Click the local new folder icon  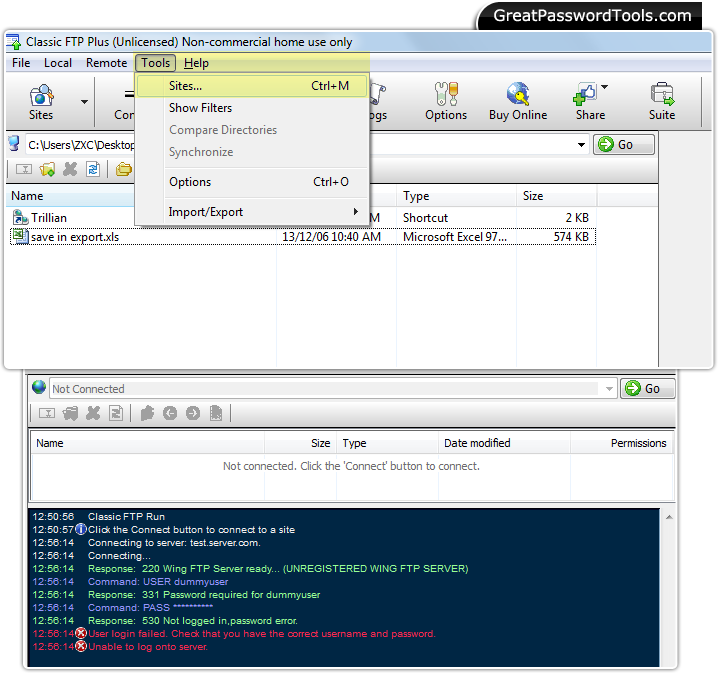click(47, 169)
